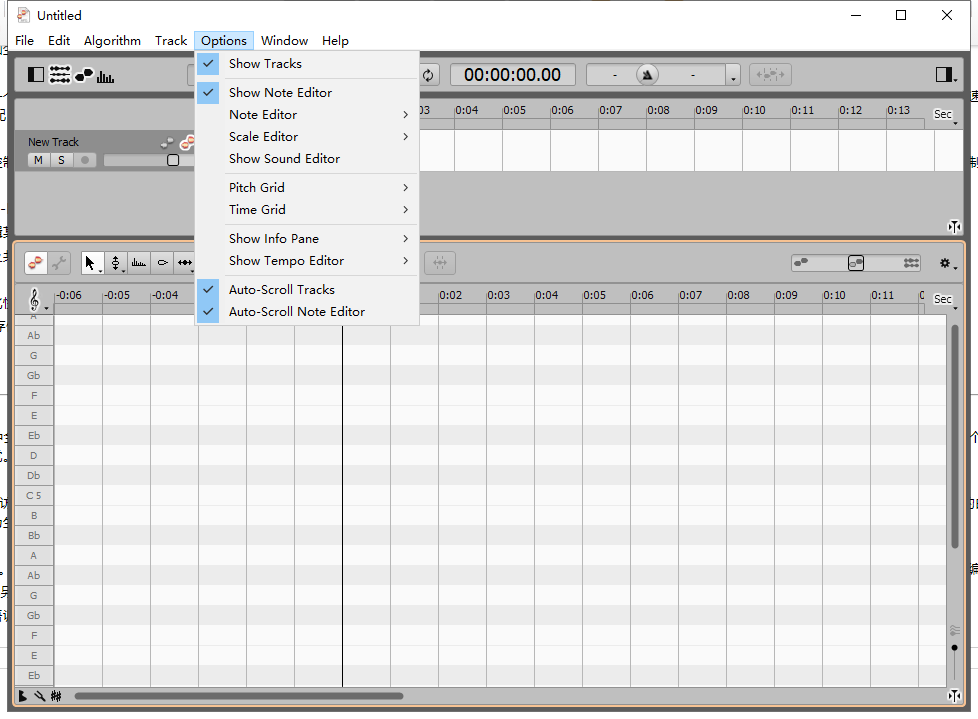Image resolution: width=978 pixels, height=719 pixels.
Task: Select the main arrow tool
Action: (x=91, y=263)
